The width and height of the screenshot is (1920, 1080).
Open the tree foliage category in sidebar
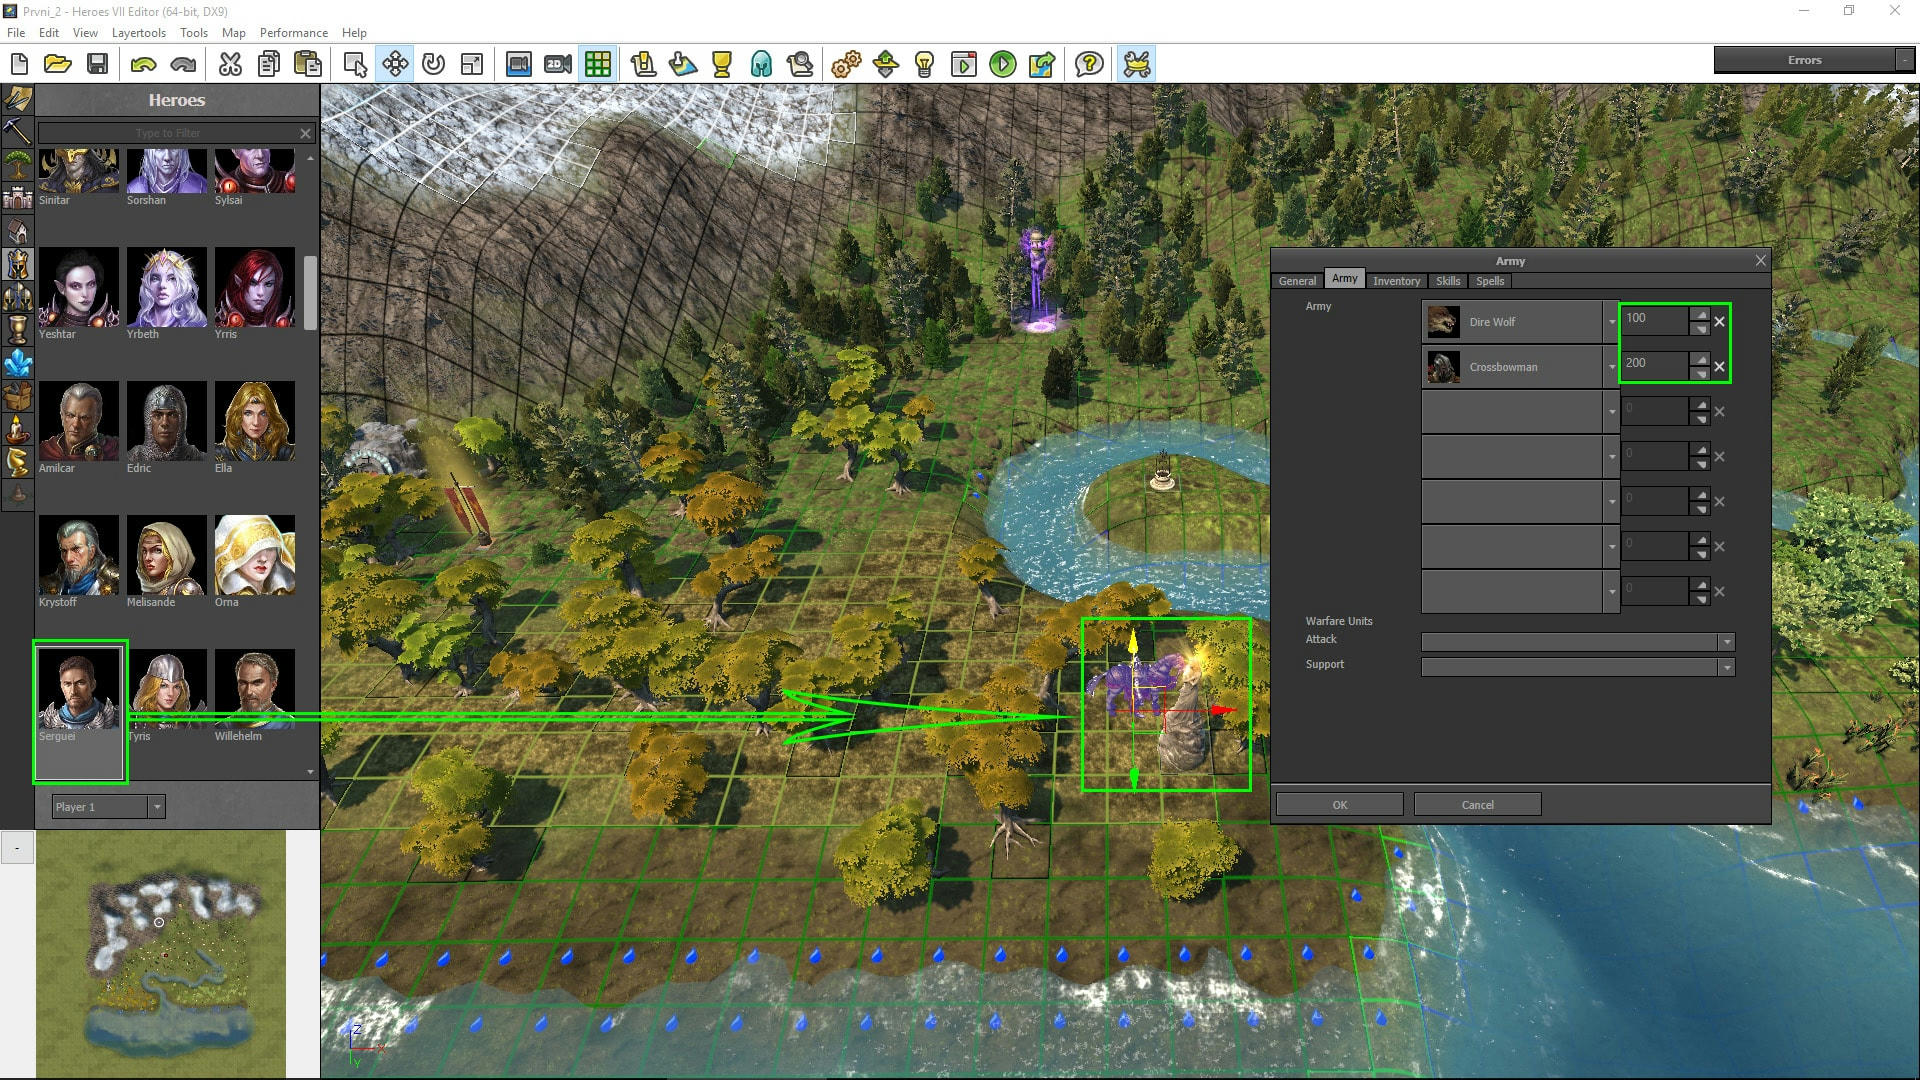coord(18,164)
